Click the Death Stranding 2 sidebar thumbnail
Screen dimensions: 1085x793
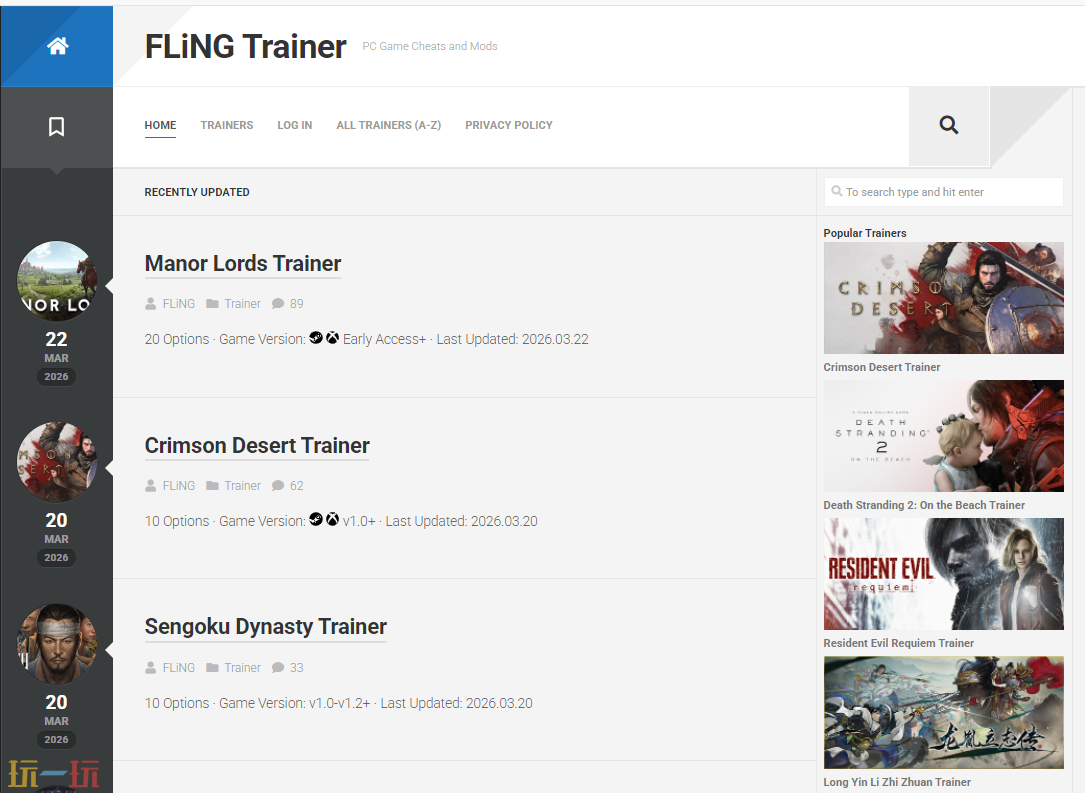(x=943, y=436)
